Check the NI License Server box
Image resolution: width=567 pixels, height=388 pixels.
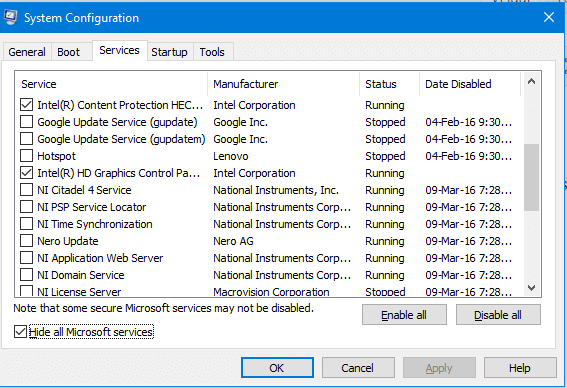[x=26, y=291]
